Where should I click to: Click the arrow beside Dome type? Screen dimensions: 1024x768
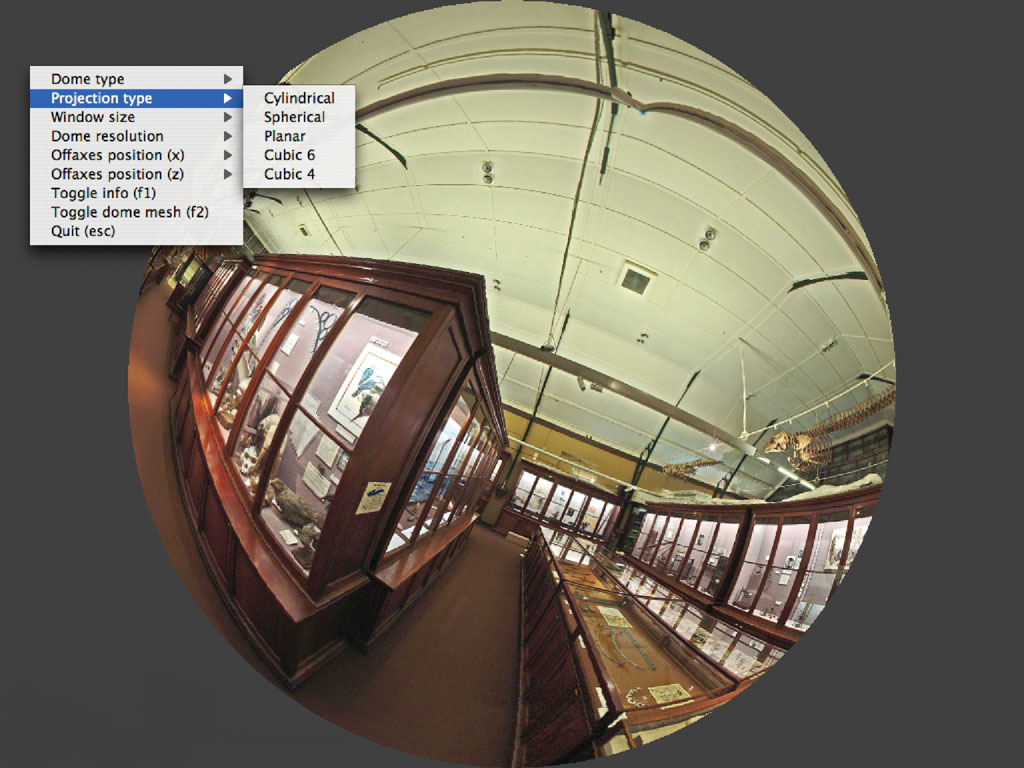click(228, 79)
